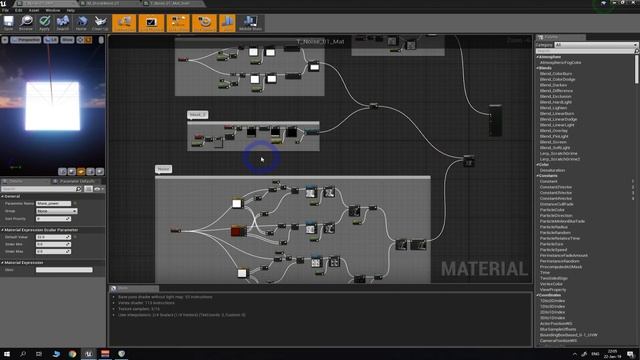The height and width of the screenshot is (360, 640).
Task: Select Blend_Overlay in the Palette
Action: (x=554, y=131)
